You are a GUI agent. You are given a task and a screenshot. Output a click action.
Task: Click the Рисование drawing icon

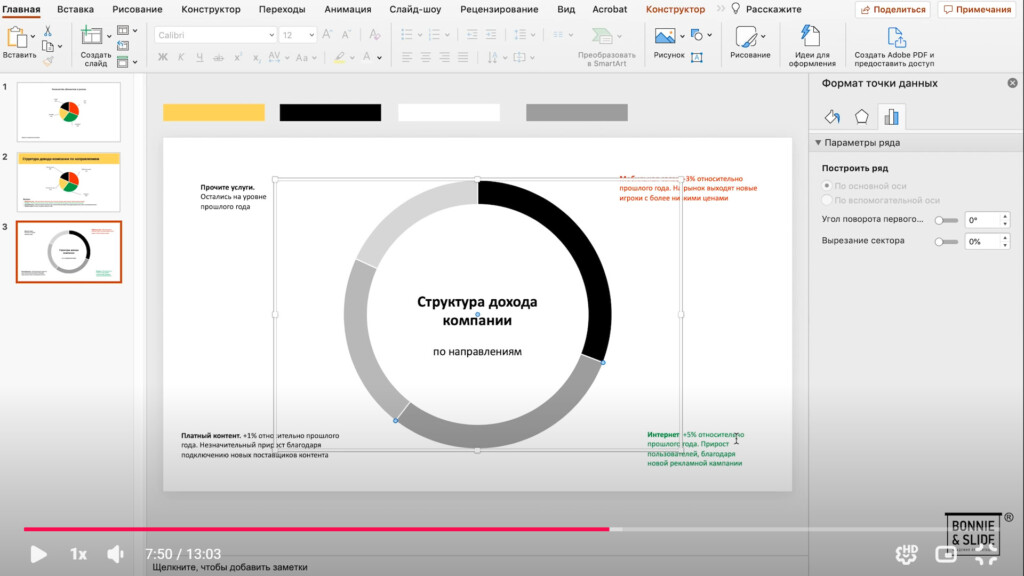tap(746, 37)
